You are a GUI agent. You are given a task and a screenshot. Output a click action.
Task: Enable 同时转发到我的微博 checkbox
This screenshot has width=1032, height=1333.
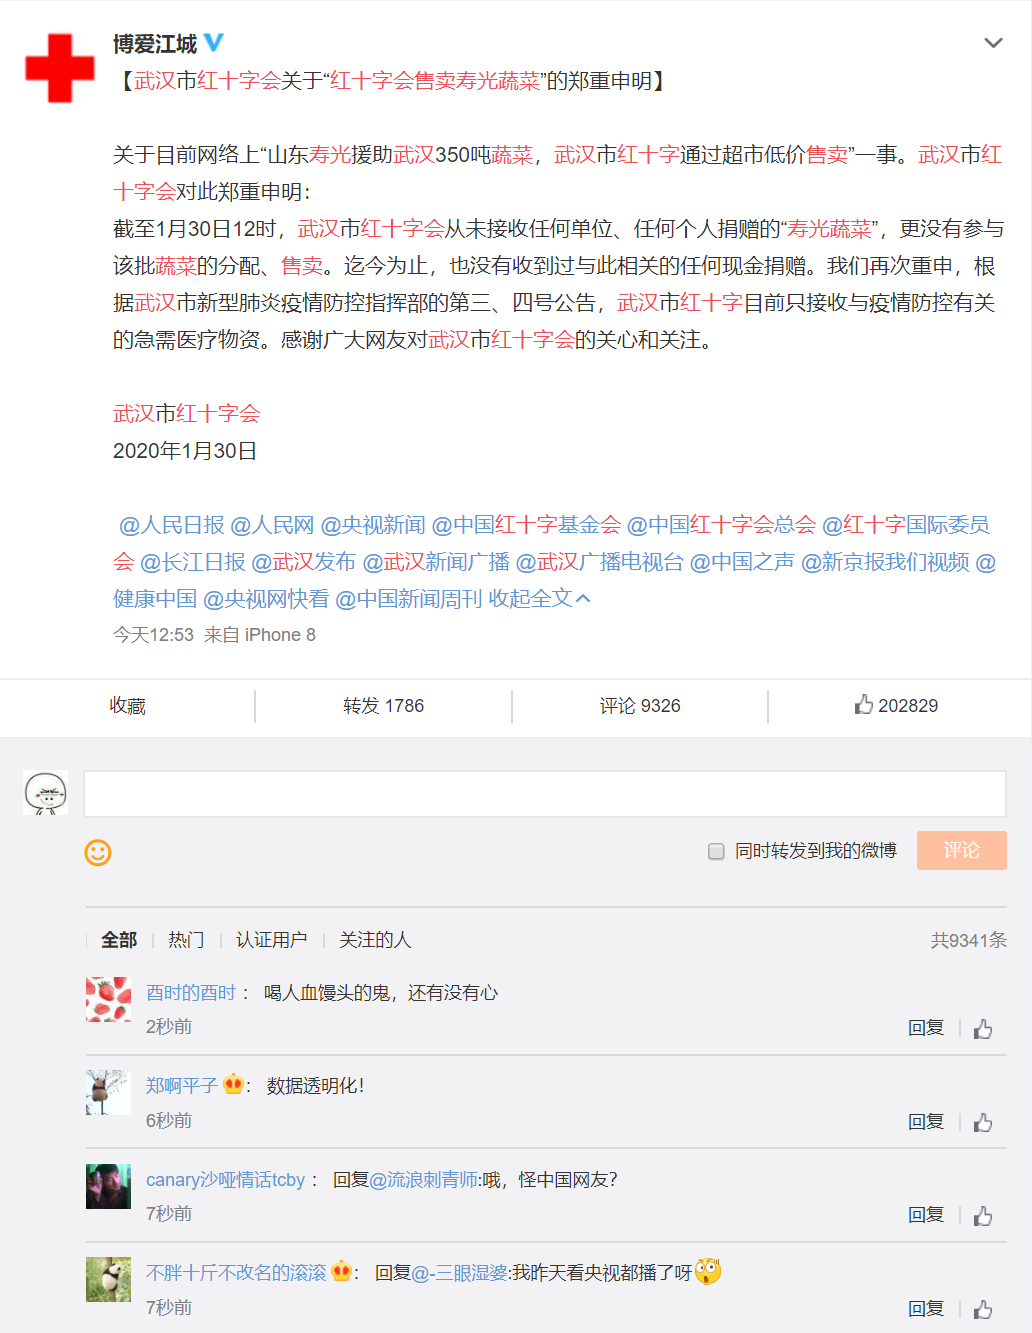pyautogui.click(x=716, y=851)
